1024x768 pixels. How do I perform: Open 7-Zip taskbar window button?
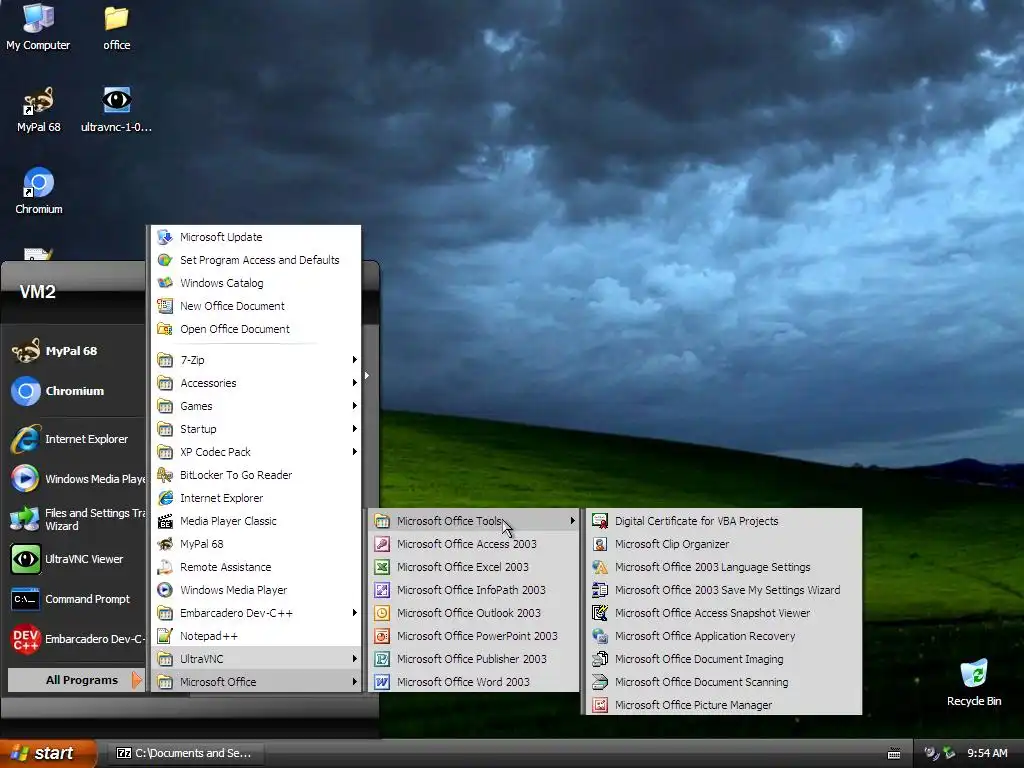point(184,753)
